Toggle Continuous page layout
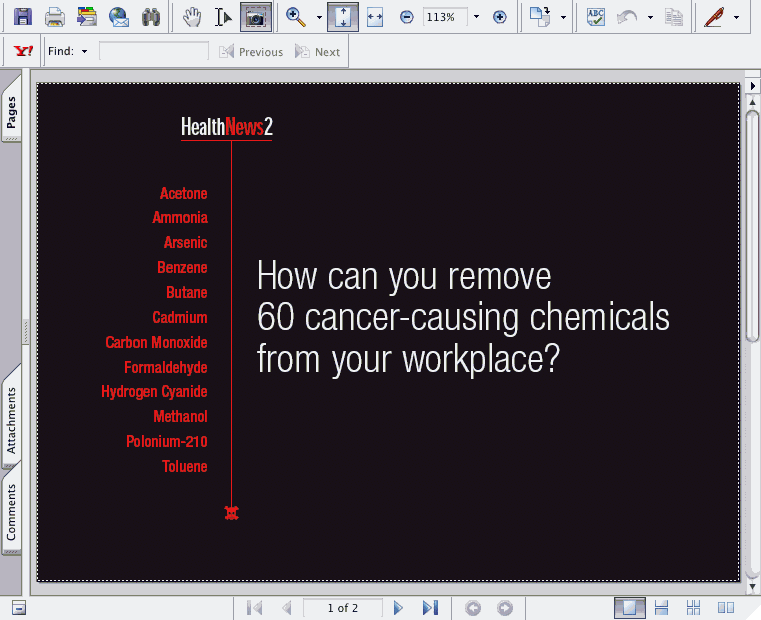This screenshot has width=761, height=620. click(x=661, y=608)
